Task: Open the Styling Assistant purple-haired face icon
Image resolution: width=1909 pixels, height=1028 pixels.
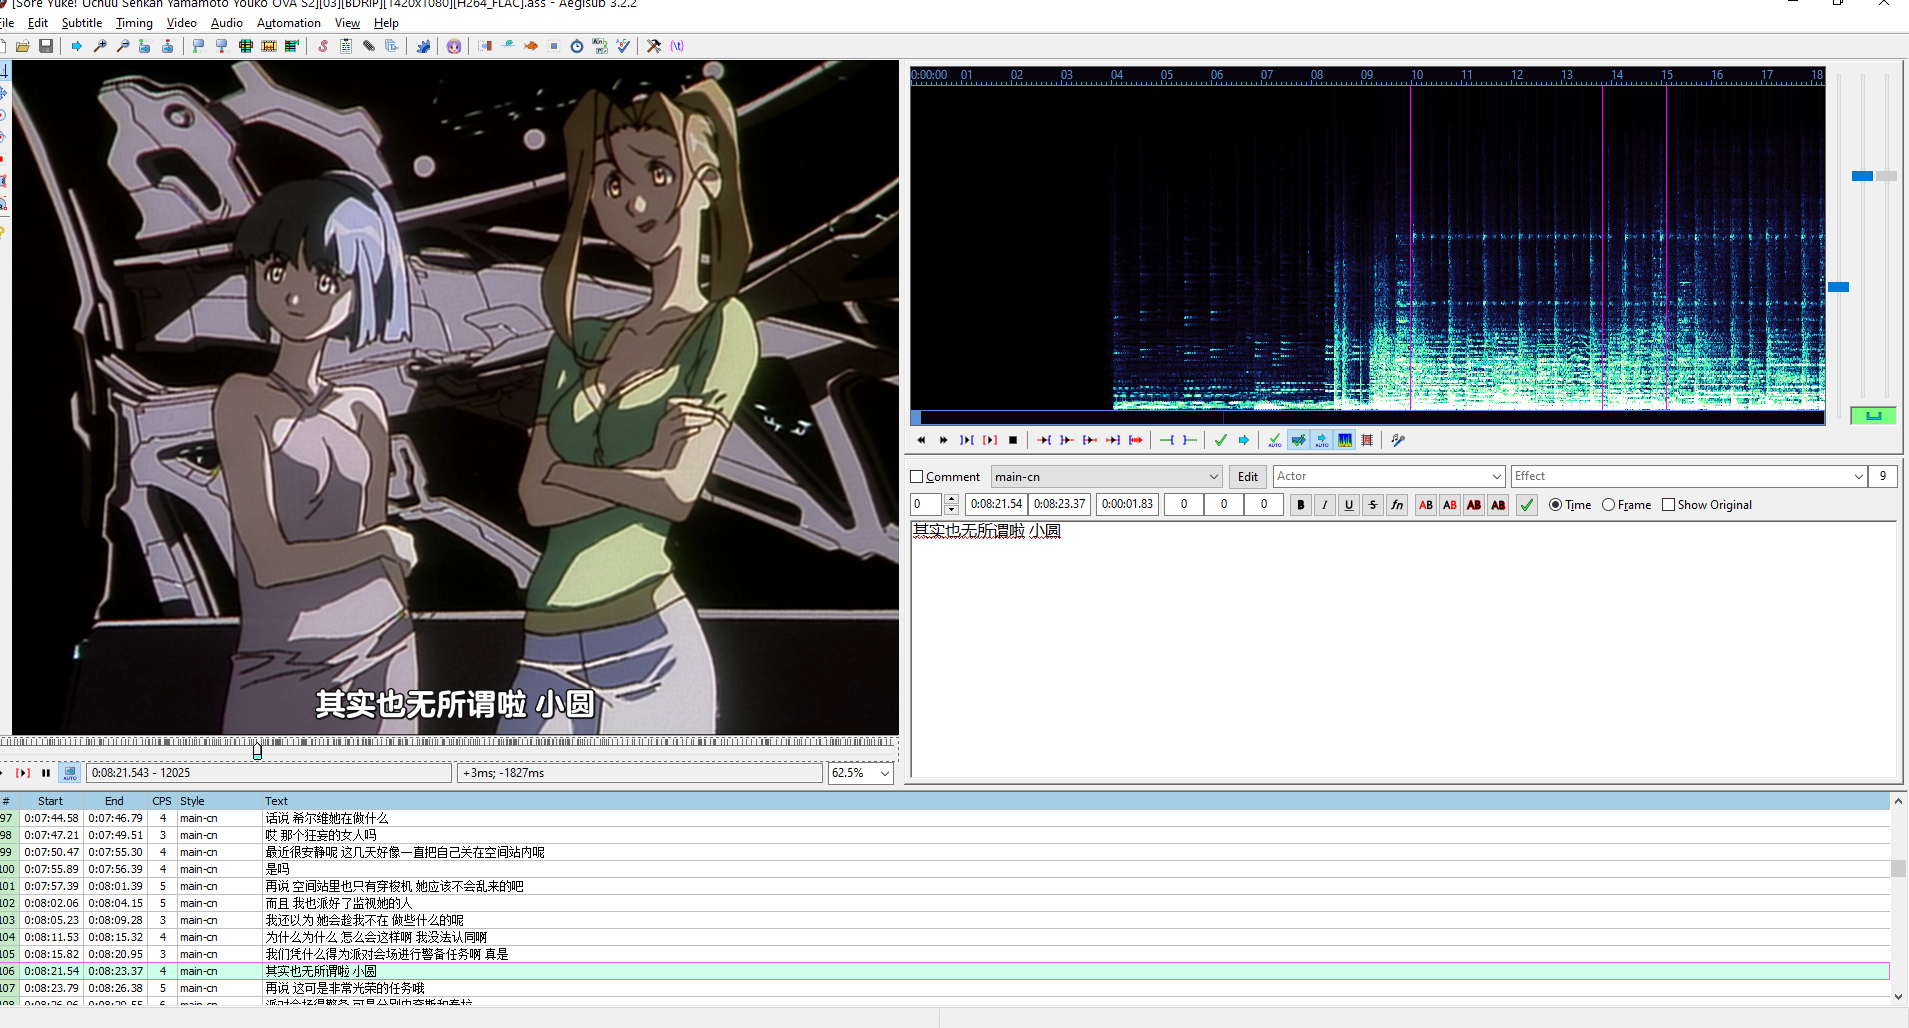Action: coord(454,46)
